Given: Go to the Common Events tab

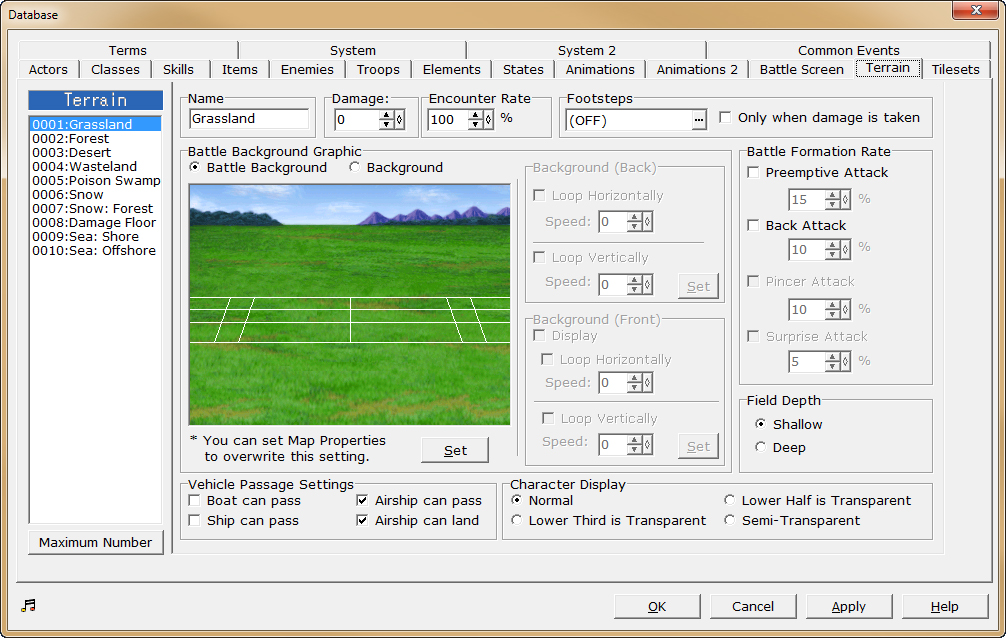Looking at the screenshot, I should [848, 50].
